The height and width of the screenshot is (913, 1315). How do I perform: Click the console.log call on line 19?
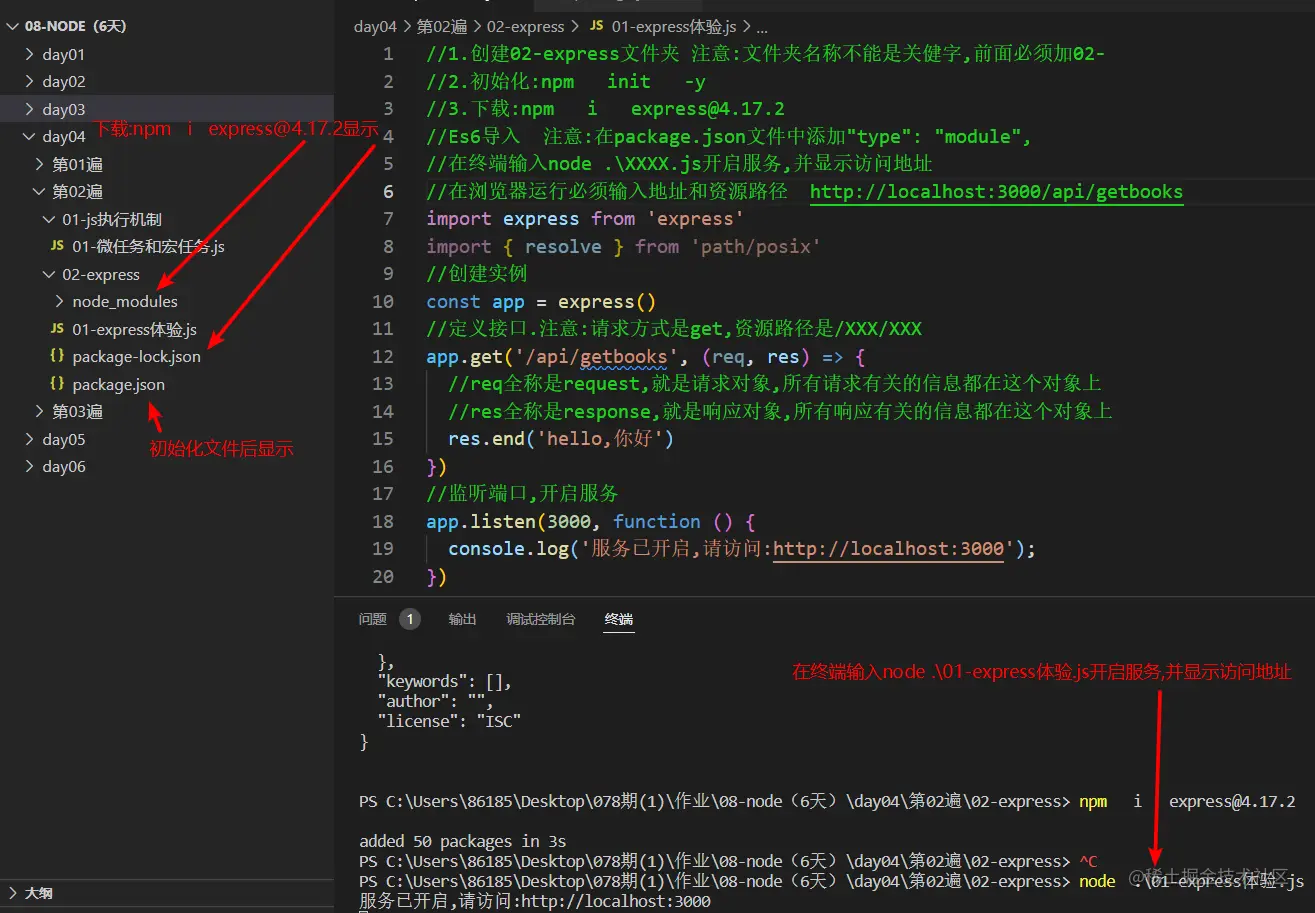pyautogui.click(x=742, y=548)
